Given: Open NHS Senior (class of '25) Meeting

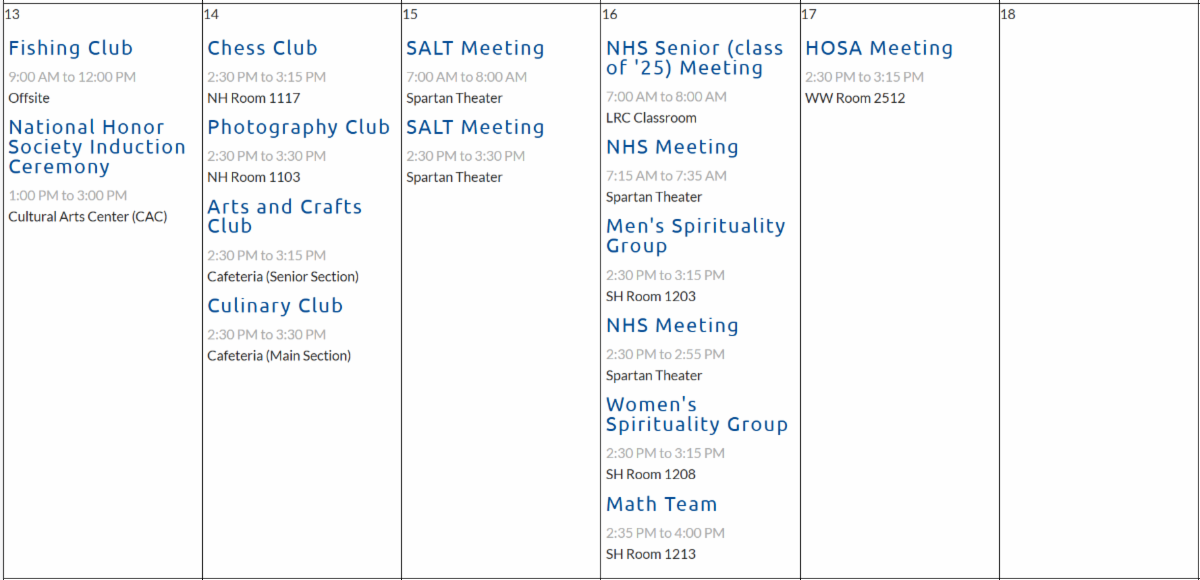Looking at the screenshot, I should pyautogui.click(x=694, y=58).
